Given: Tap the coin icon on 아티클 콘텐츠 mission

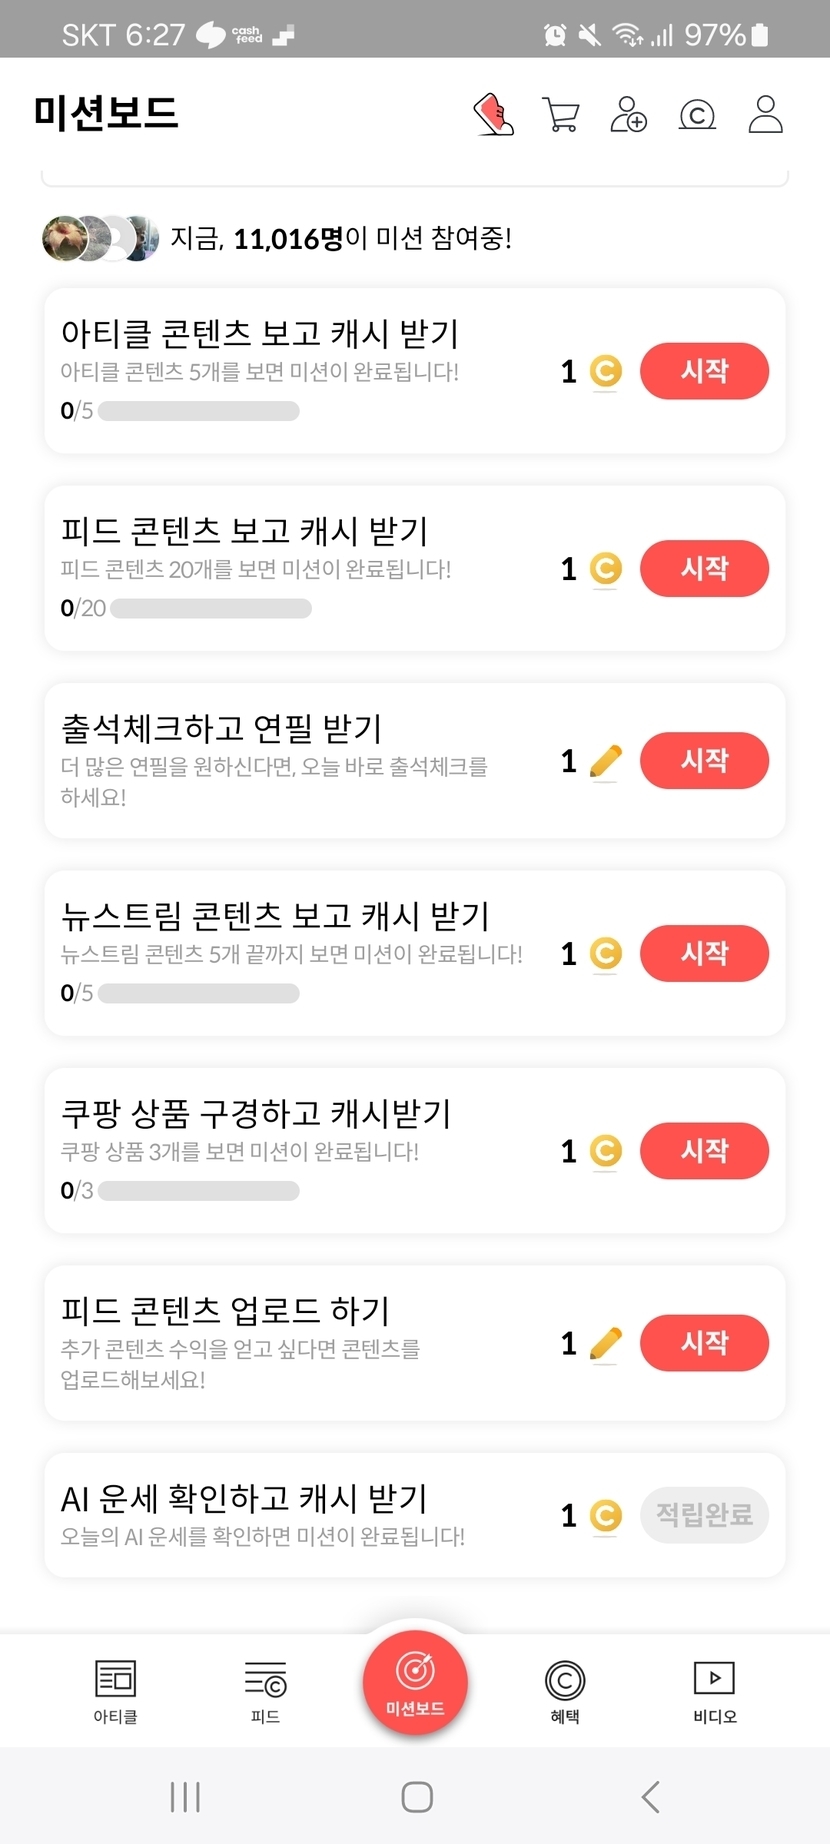Looking at the screenshot, I should [x=605, y=371].
